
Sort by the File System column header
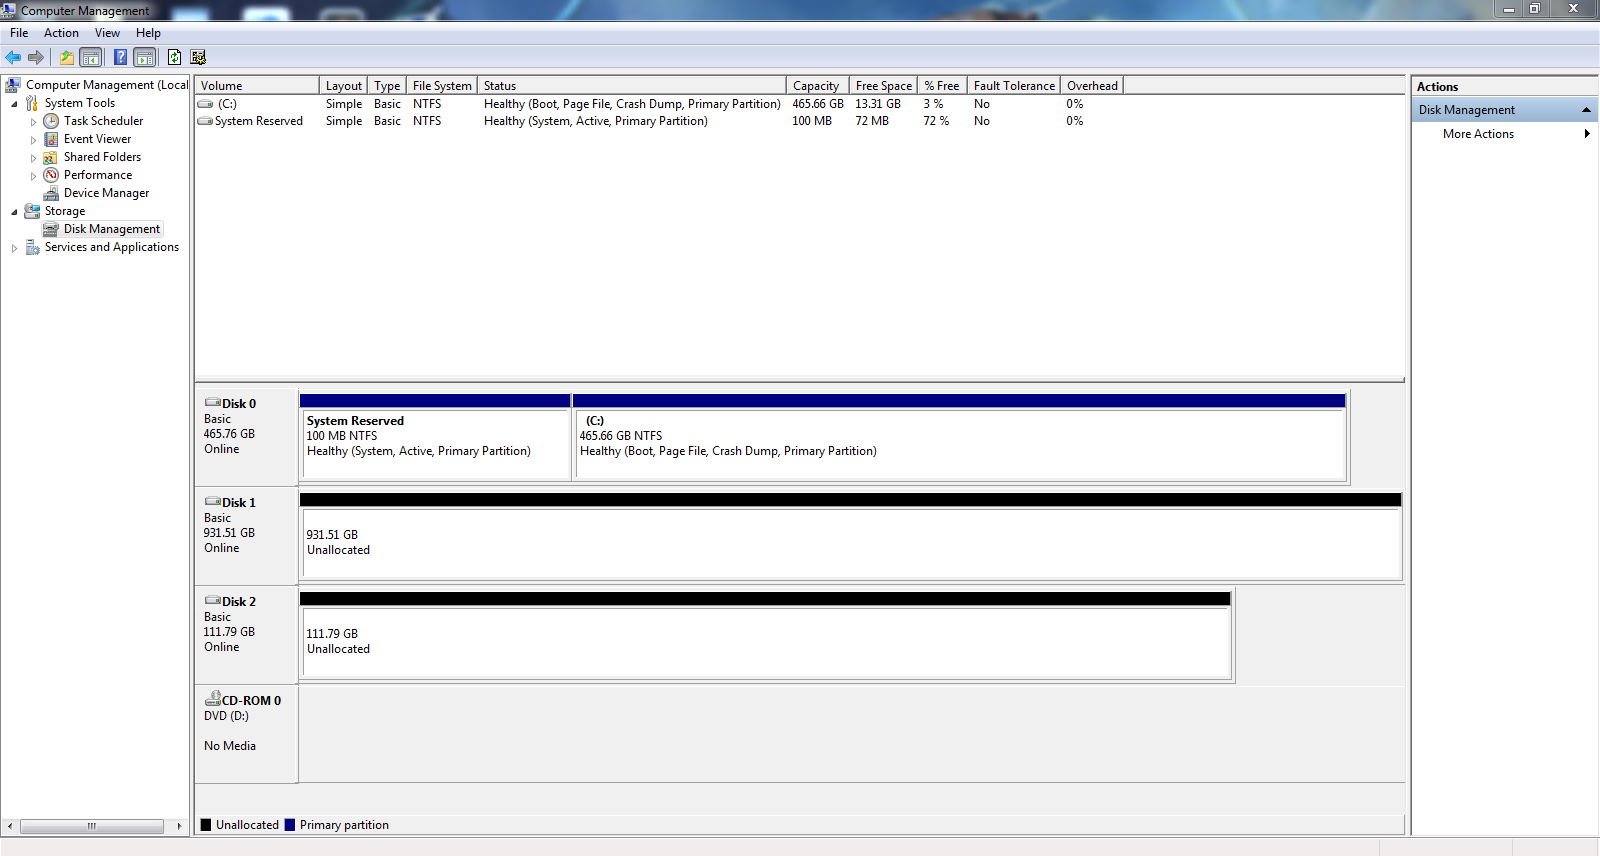coord(442,86)
